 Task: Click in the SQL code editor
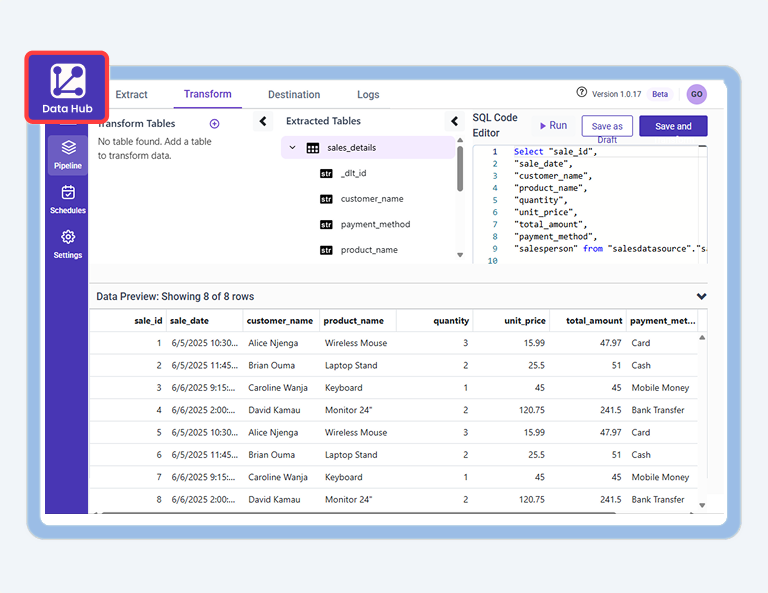[590, 206]
